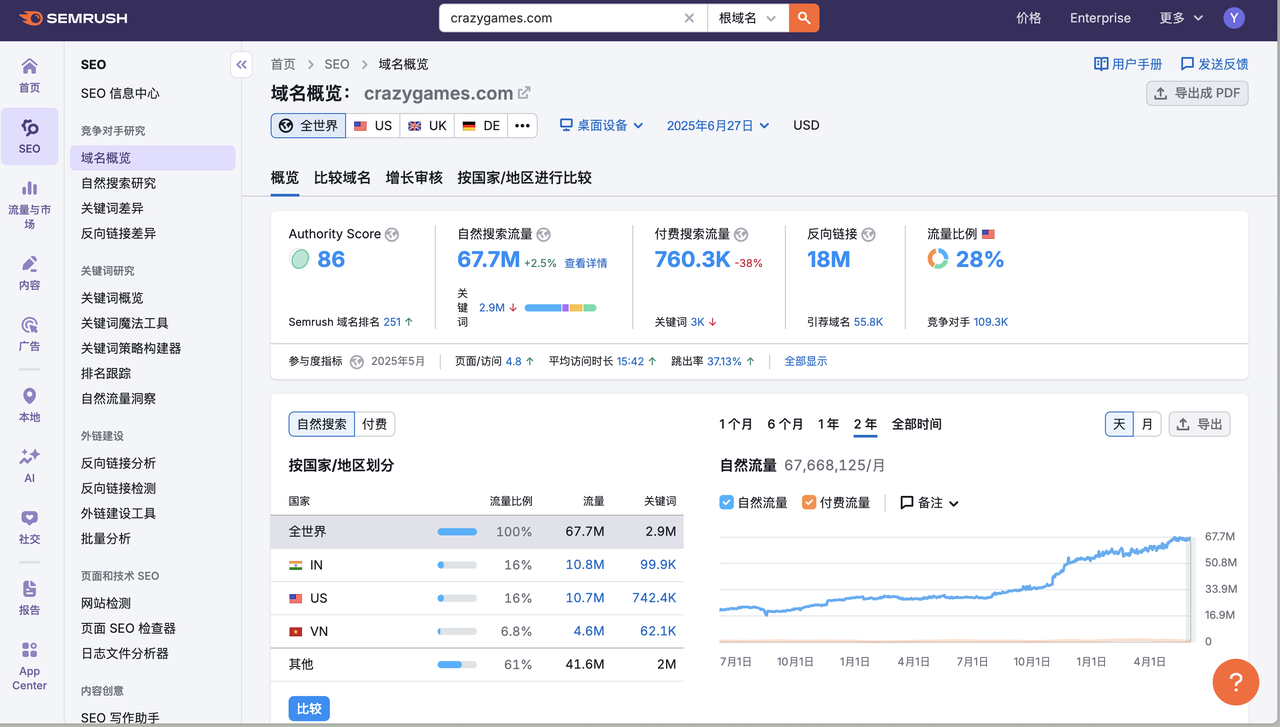The height and width of the screenshot is (727, 1280).
Task: Click the 导出成 PDF button
Action: [1196, 93]
